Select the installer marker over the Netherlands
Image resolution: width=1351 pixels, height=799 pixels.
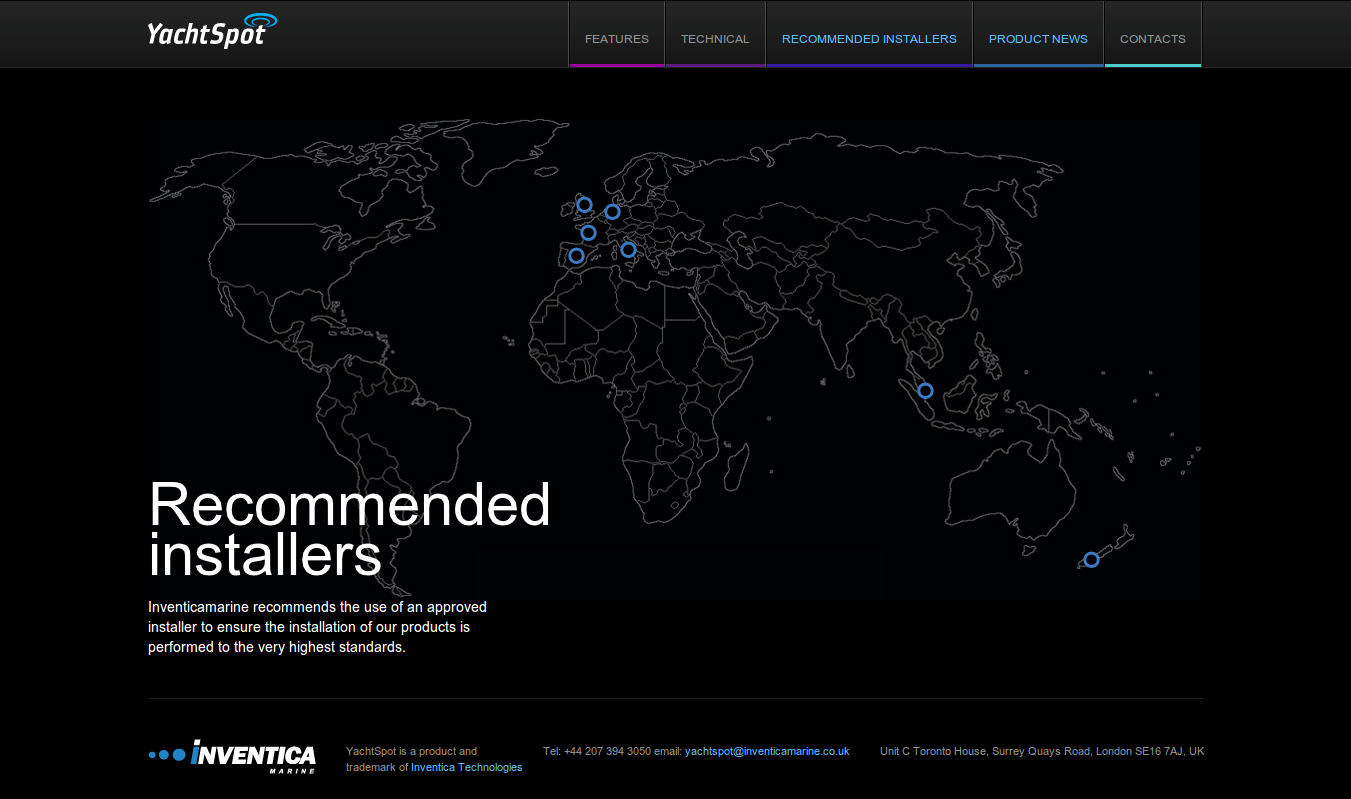(x=613, y=211)
